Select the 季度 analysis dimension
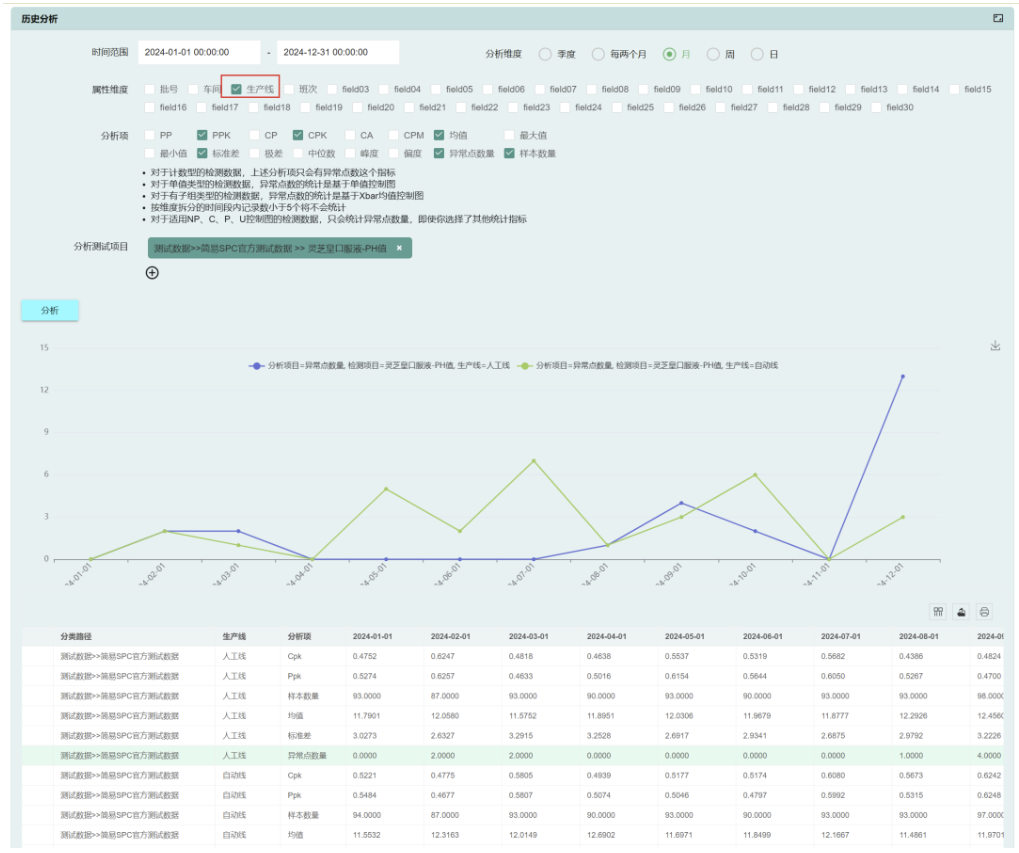The height and width of the screenshot is (853, 1019). [545, 54]
